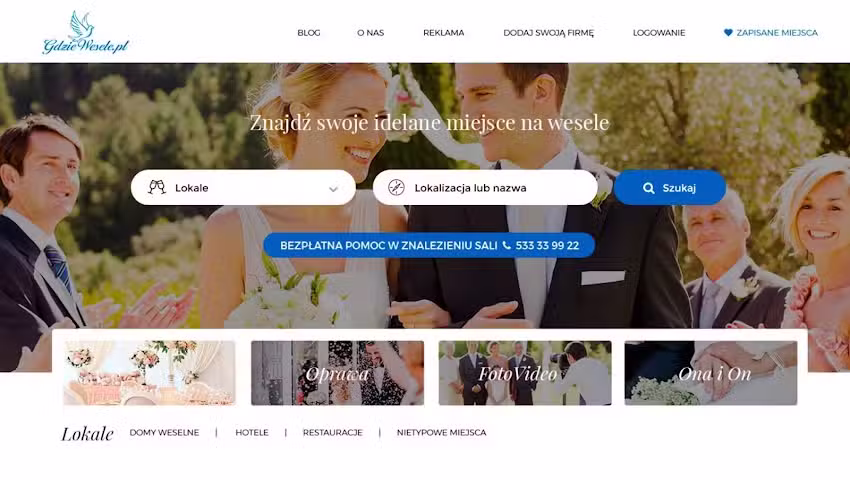Click the GdzieWesele.pl dove logo
850x480 pixels.
pyautogui.click(x=86, y=33)
